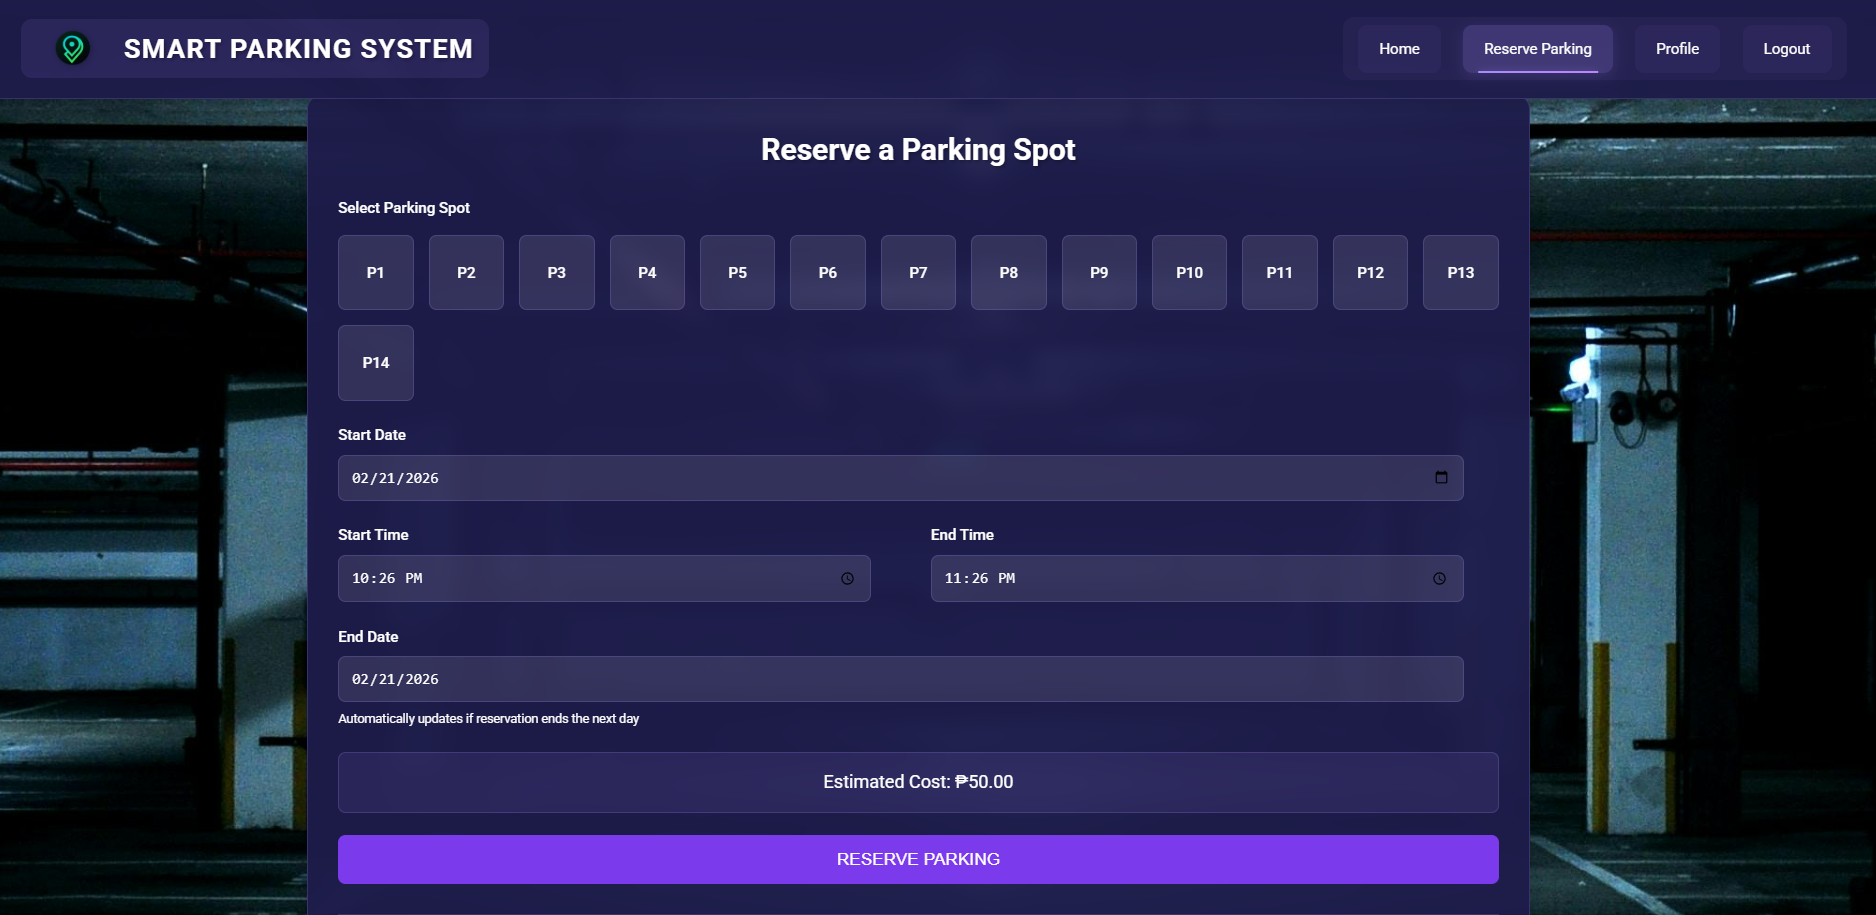1876x915 pixels.
Task: Open the End Time clock picker icon
Action: click(x=1439, y=579)
